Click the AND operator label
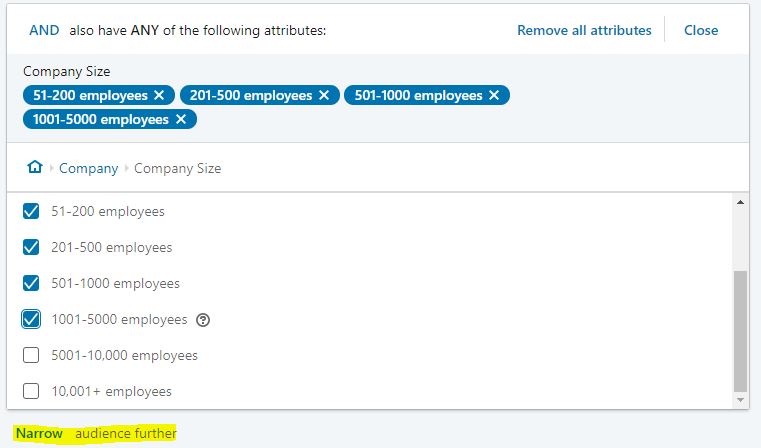This screenshot has width=761, height=448. (44, 30)
